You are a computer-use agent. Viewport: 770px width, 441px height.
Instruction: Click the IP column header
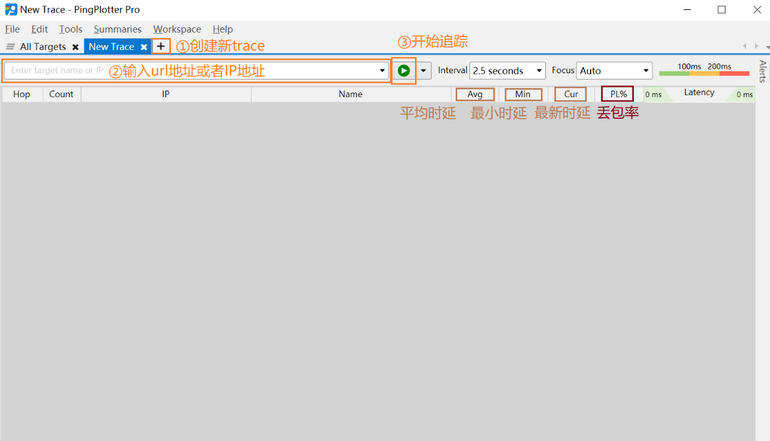tap(166, 94)
